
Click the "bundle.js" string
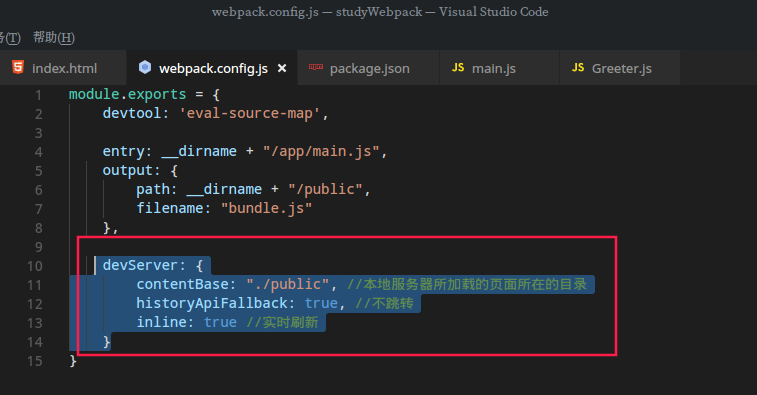click(x=266, y=208)
